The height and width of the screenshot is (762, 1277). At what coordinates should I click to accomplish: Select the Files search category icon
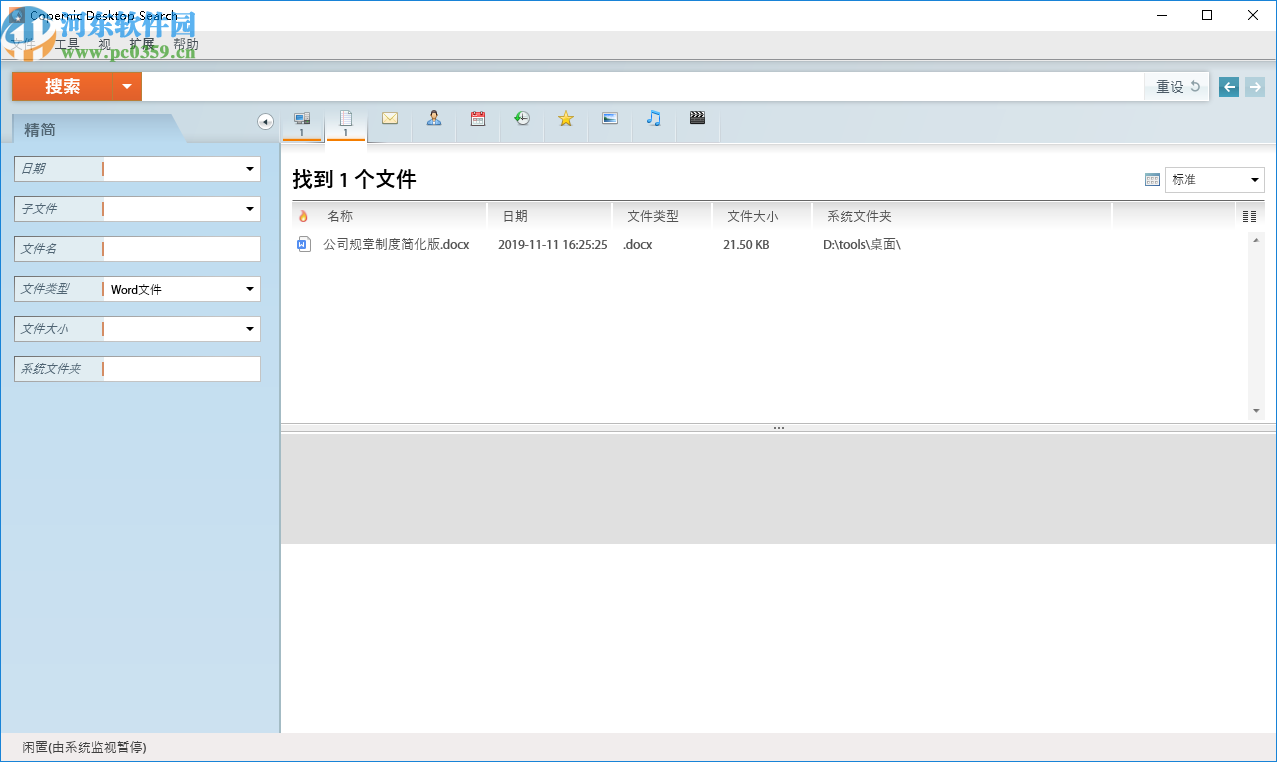[x=302, y=118]
